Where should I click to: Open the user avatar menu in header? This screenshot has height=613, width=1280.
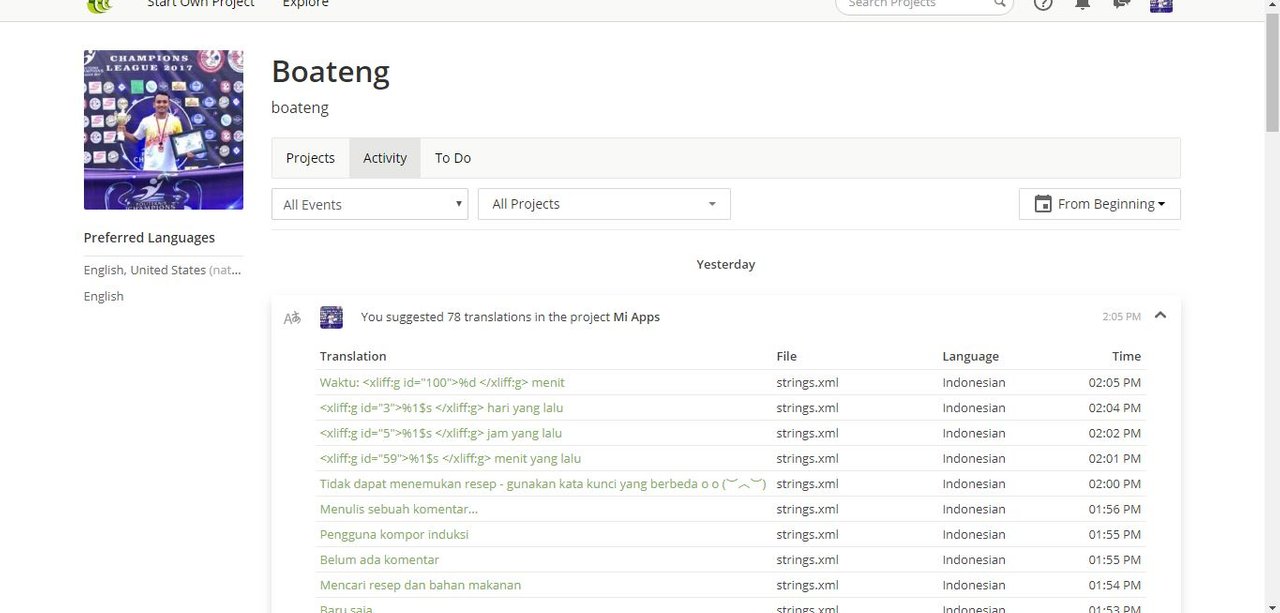[x=1161, y=4]
